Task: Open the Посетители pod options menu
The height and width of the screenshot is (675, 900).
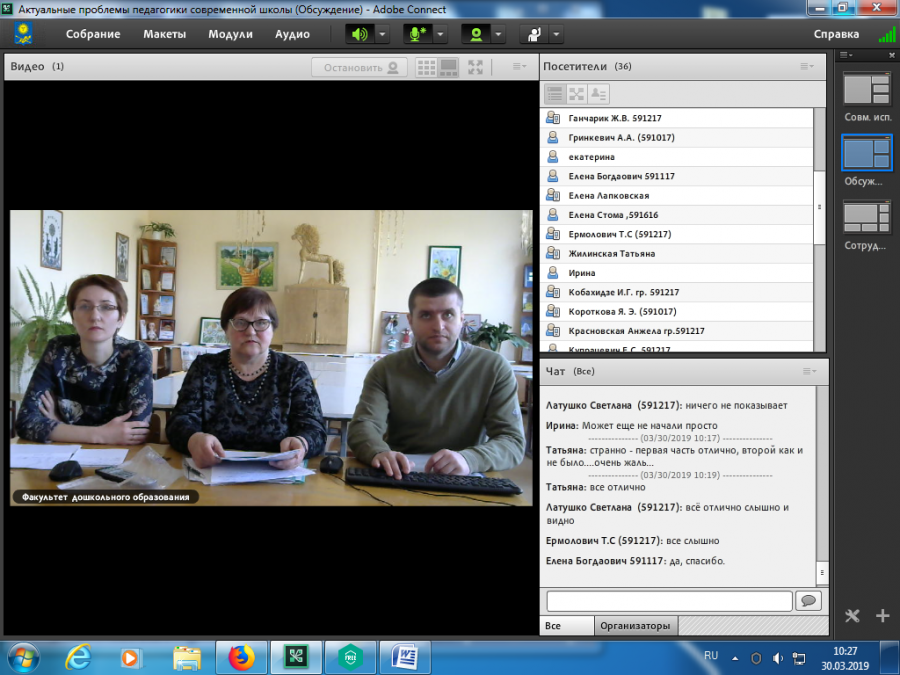Action: 806,67
